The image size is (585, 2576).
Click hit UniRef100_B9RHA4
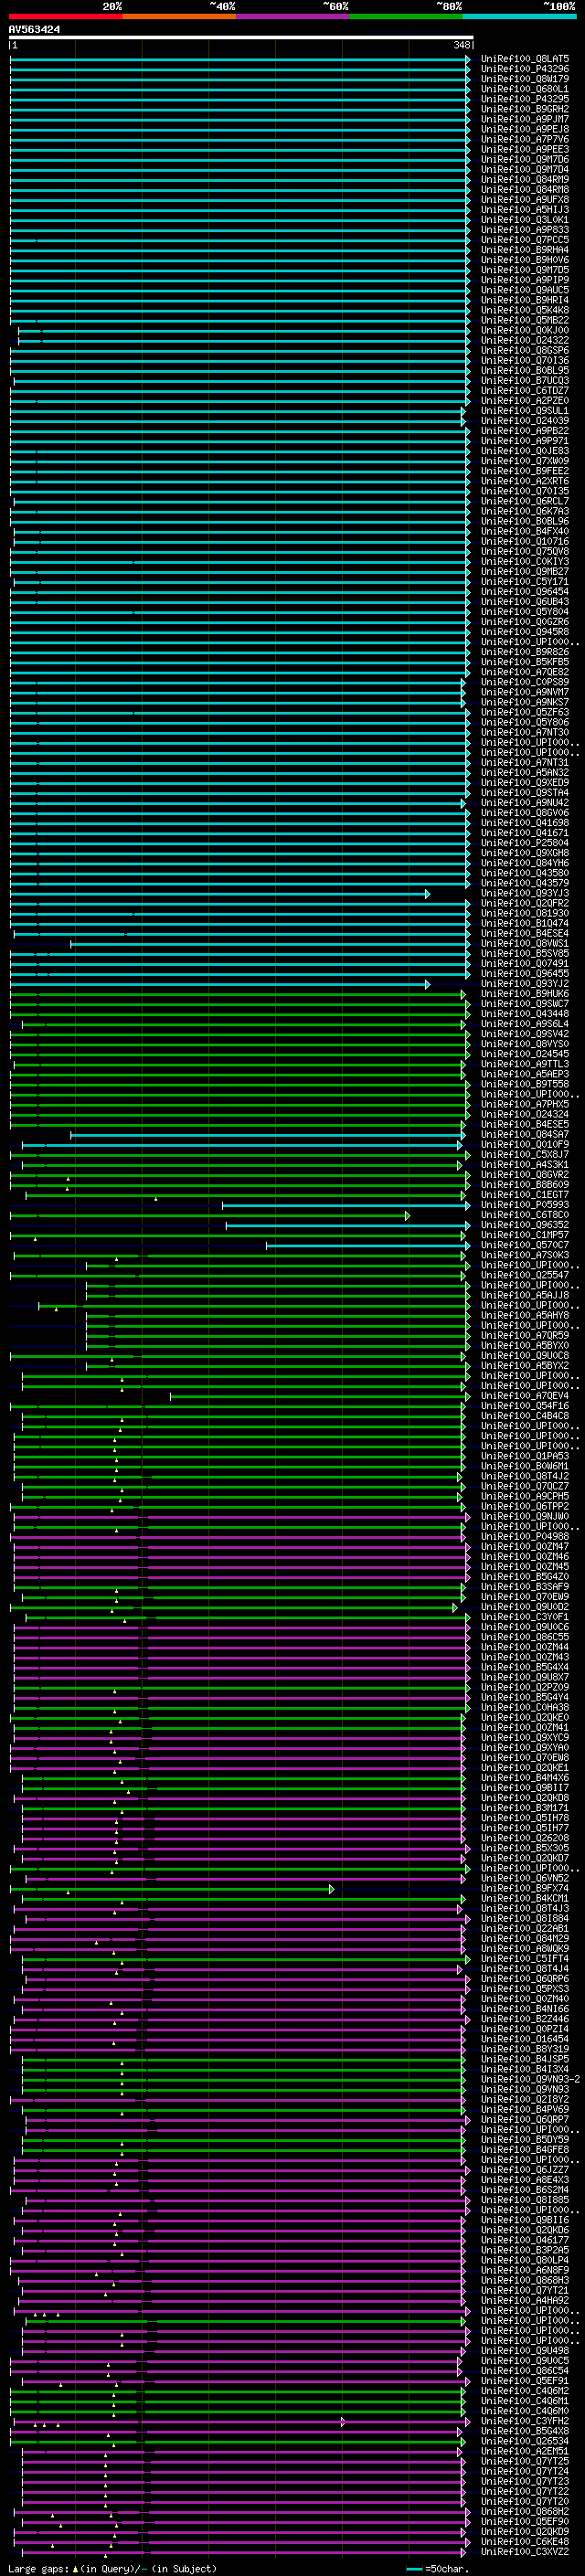[x=525, y=250]
